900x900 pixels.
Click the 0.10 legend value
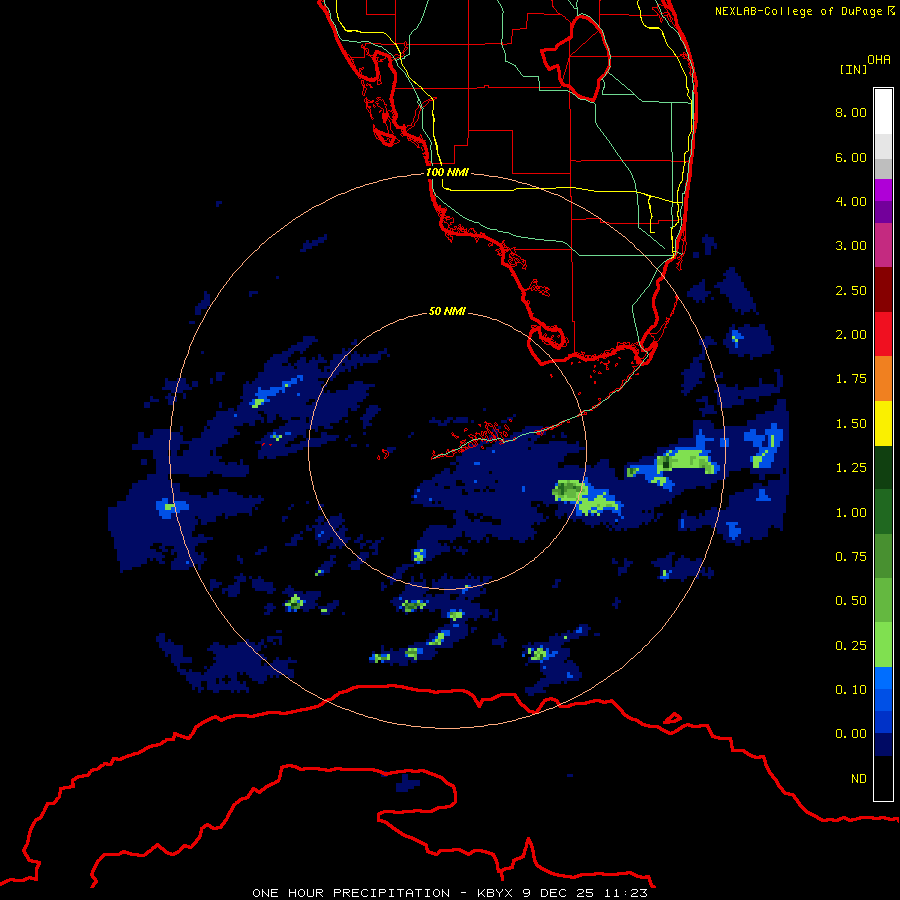[851, 690]
